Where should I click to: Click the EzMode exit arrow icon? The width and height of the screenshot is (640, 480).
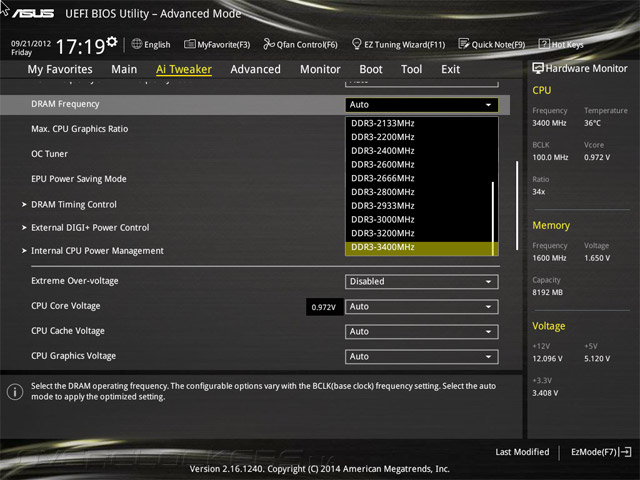click(x=625, y=452)
